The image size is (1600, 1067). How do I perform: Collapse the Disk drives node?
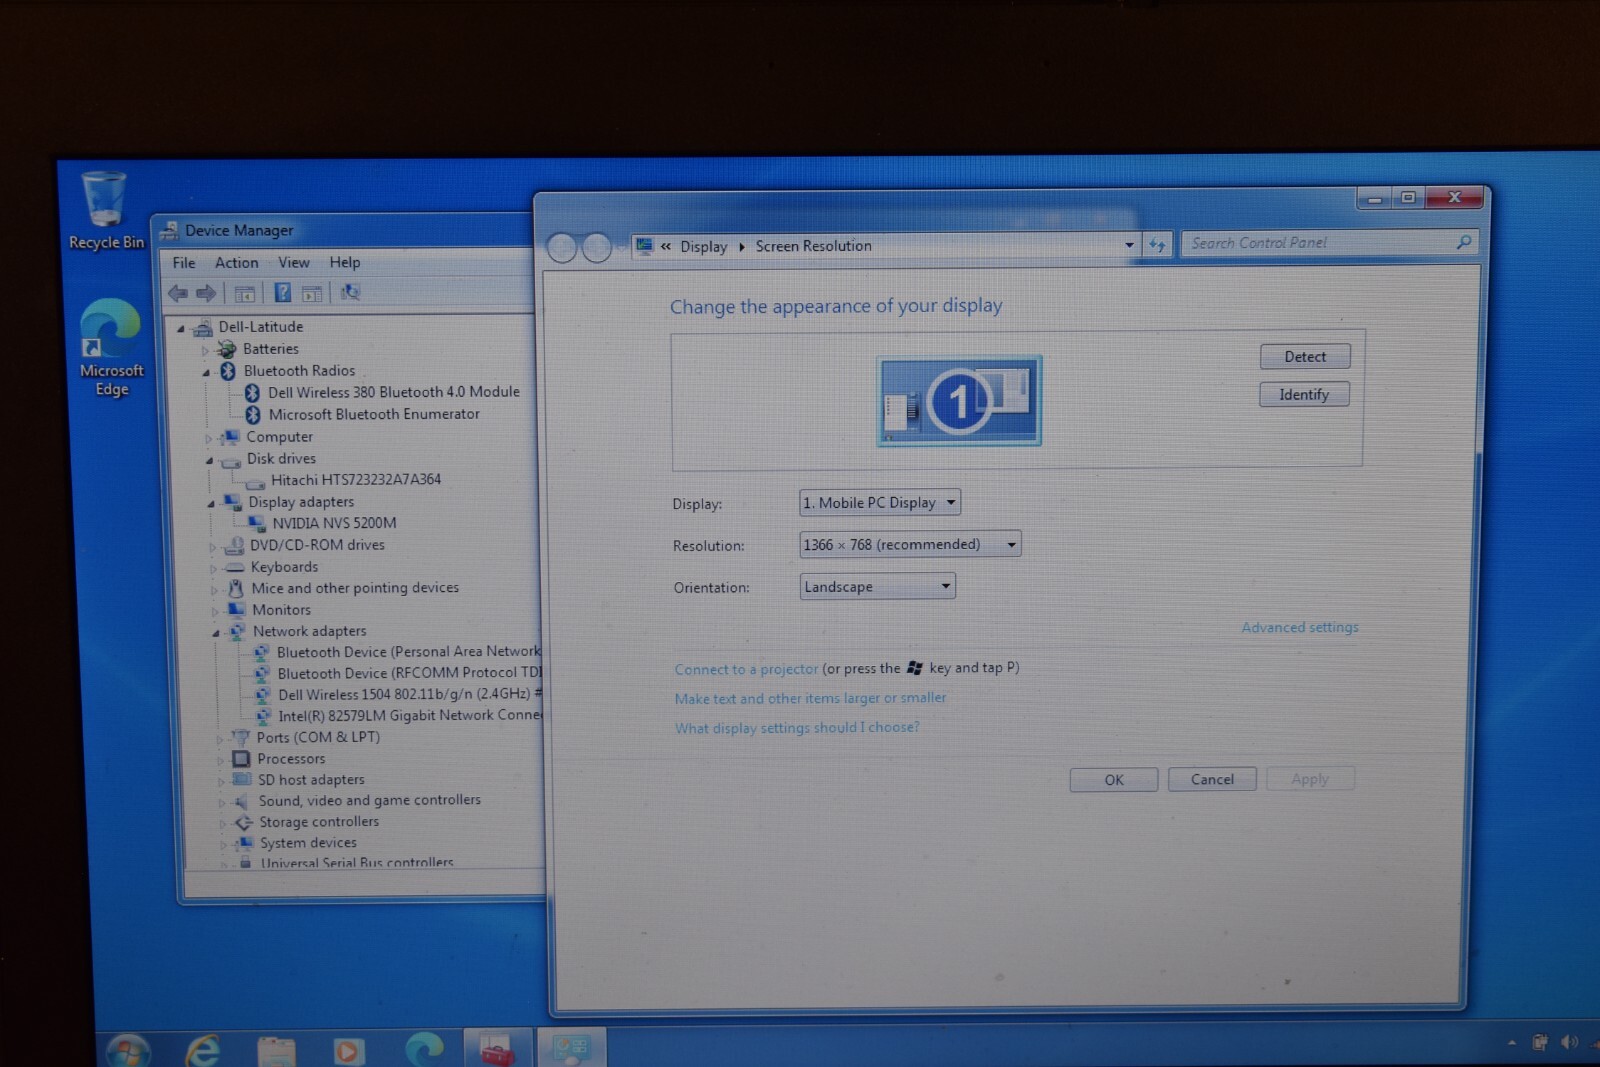pyautogui.click(x=209, y=461)
